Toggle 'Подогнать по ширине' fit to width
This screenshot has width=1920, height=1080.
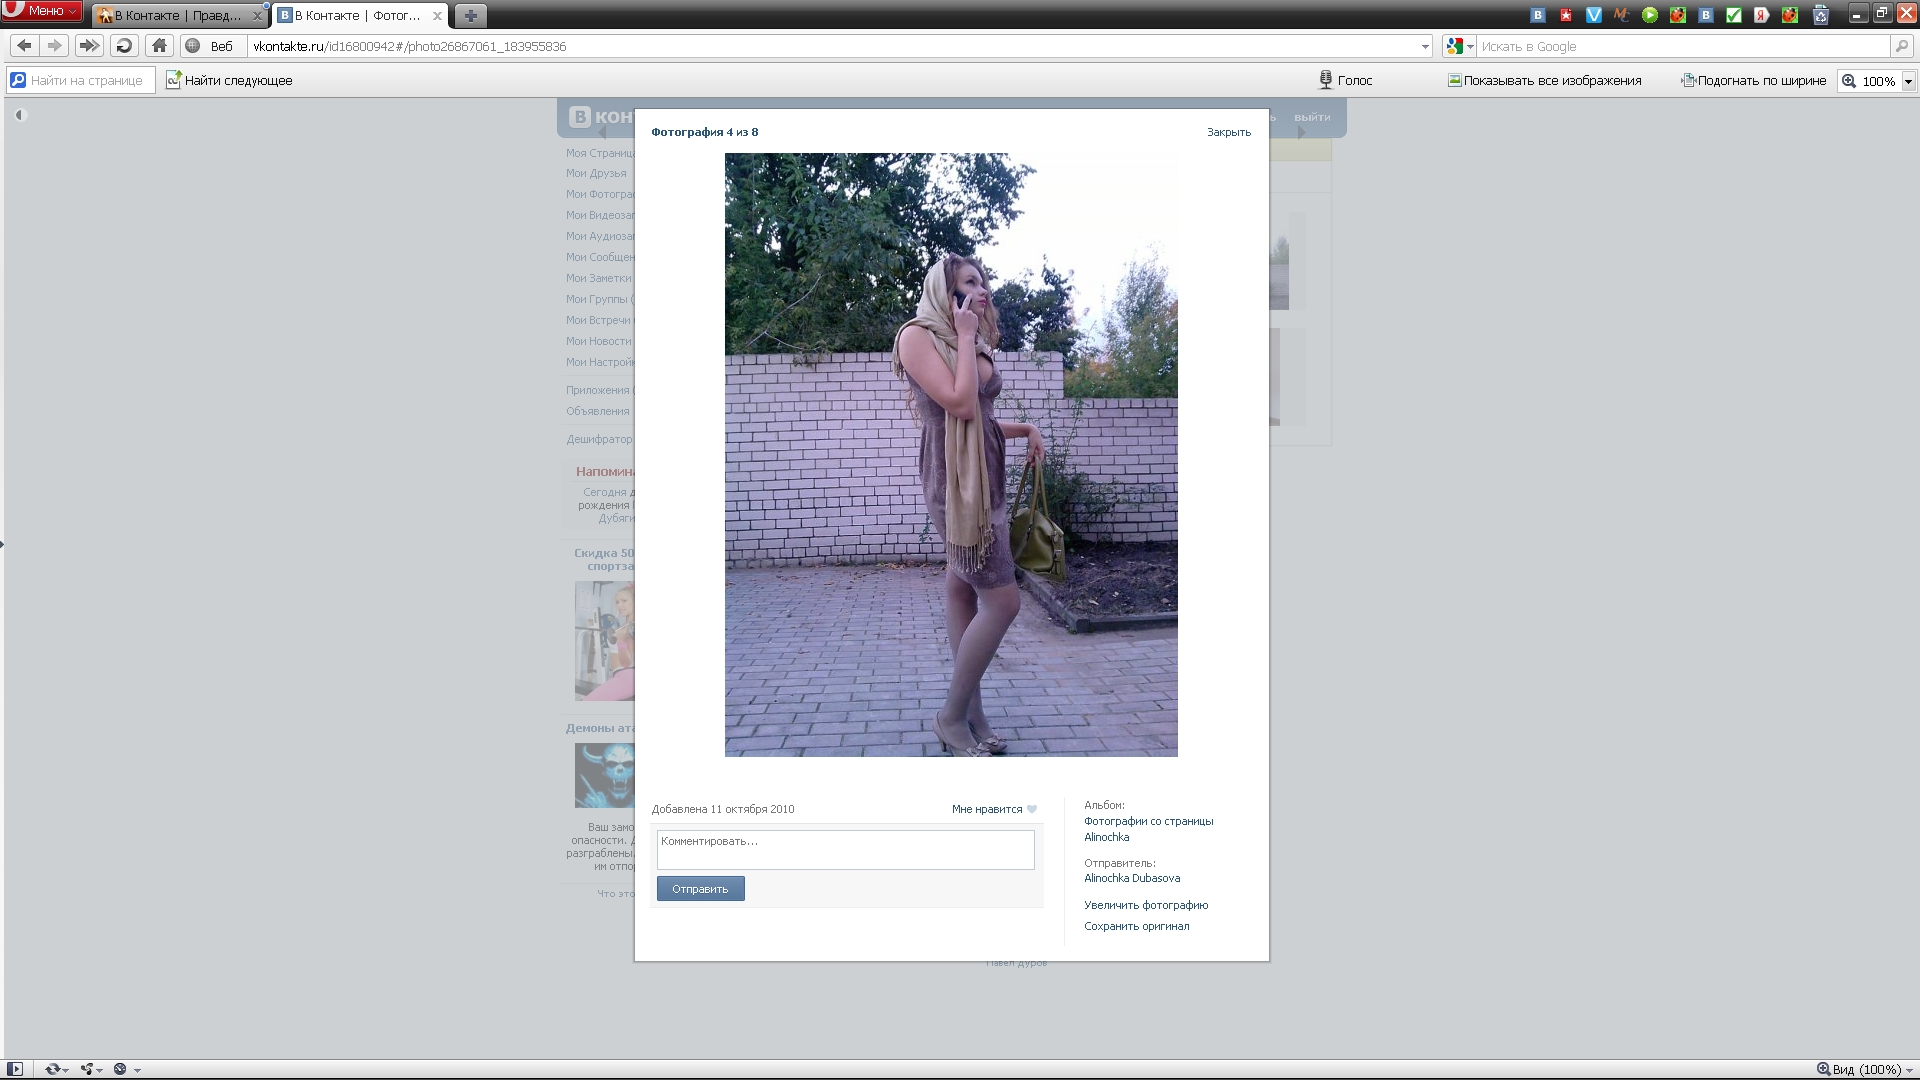click(1754, 81)
